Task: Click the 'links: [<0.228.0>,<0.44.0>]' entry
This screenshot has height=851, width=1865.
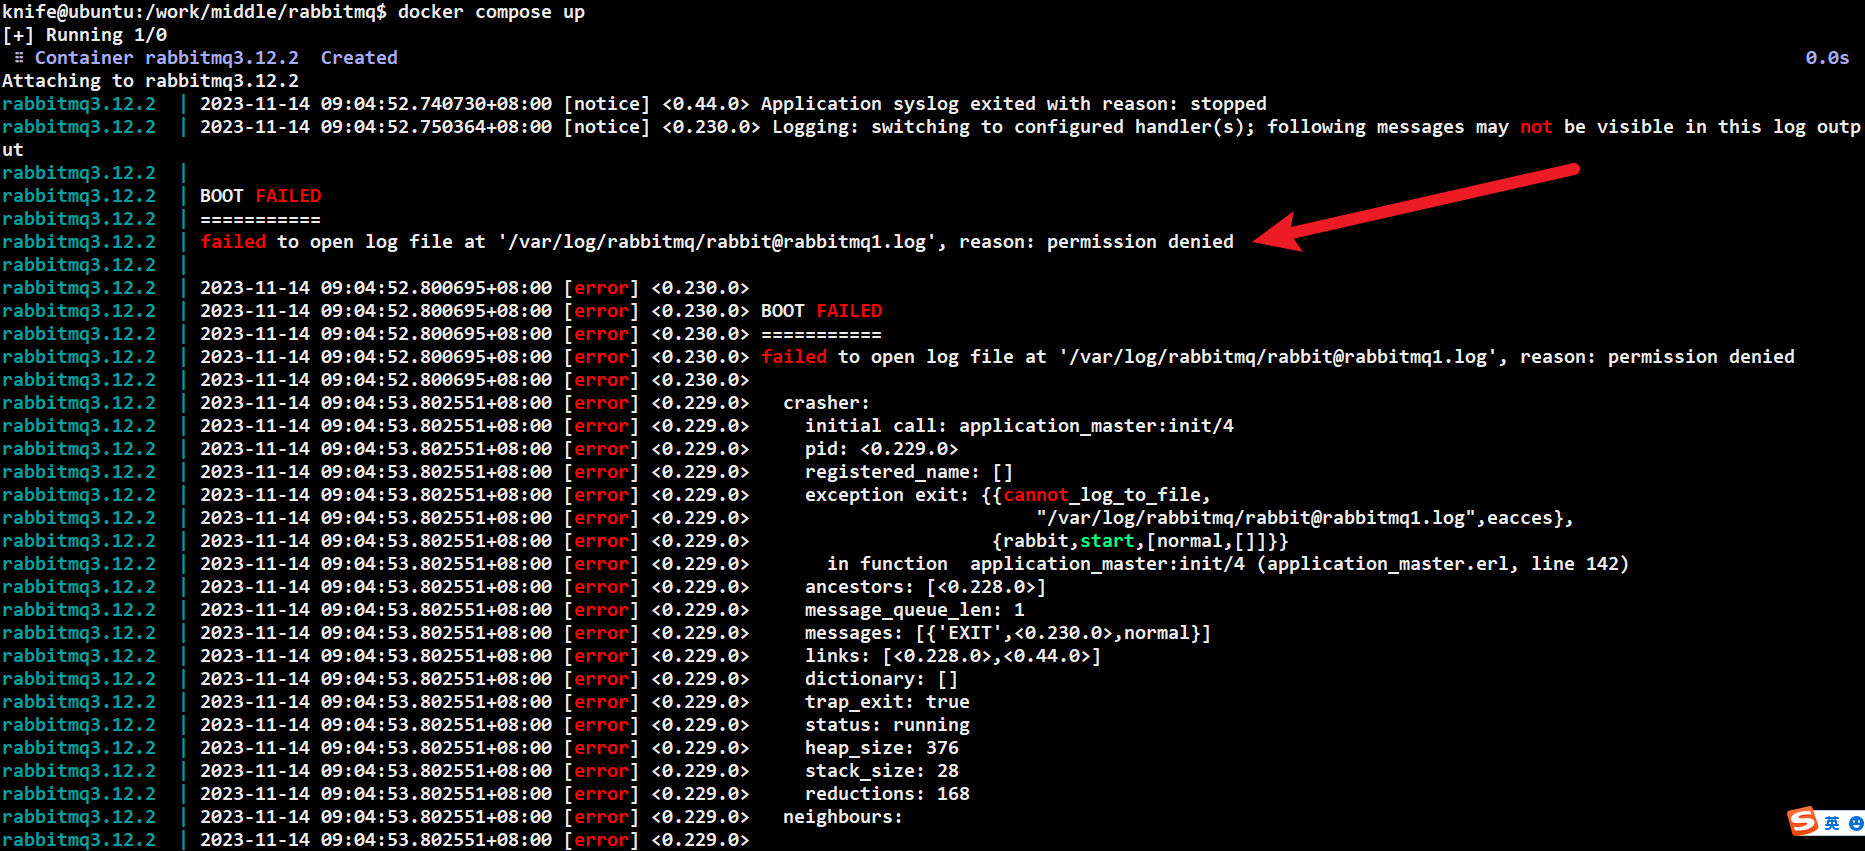Action: [x=953, y=656]
